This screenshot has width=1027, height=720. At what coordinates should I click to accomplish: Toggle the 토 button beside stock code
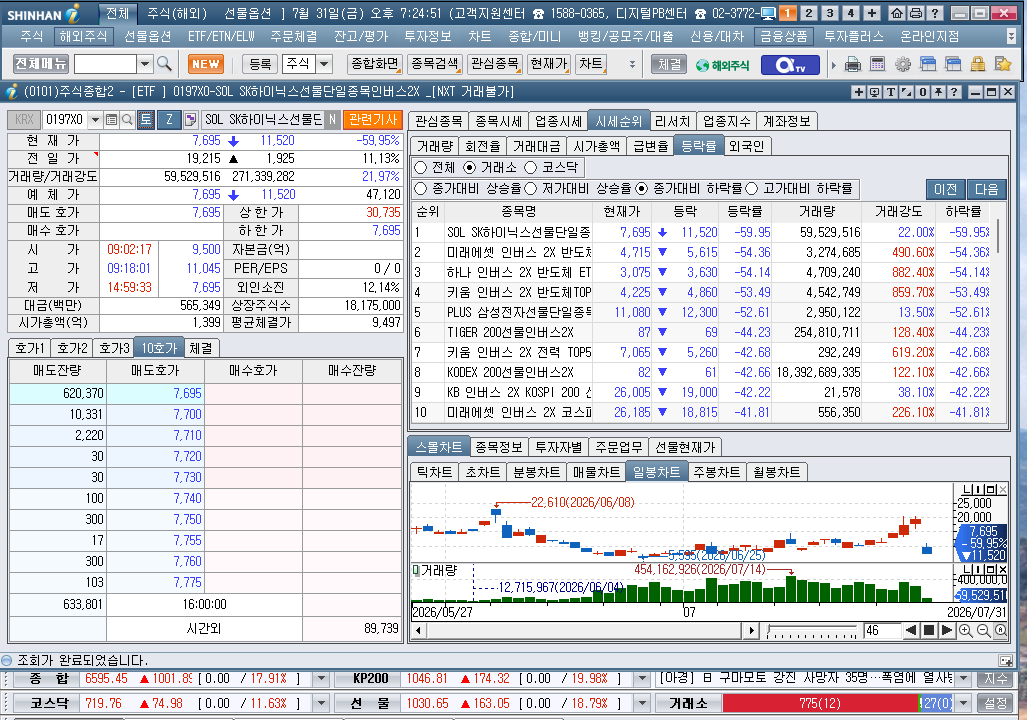click(x=146, y=119)
